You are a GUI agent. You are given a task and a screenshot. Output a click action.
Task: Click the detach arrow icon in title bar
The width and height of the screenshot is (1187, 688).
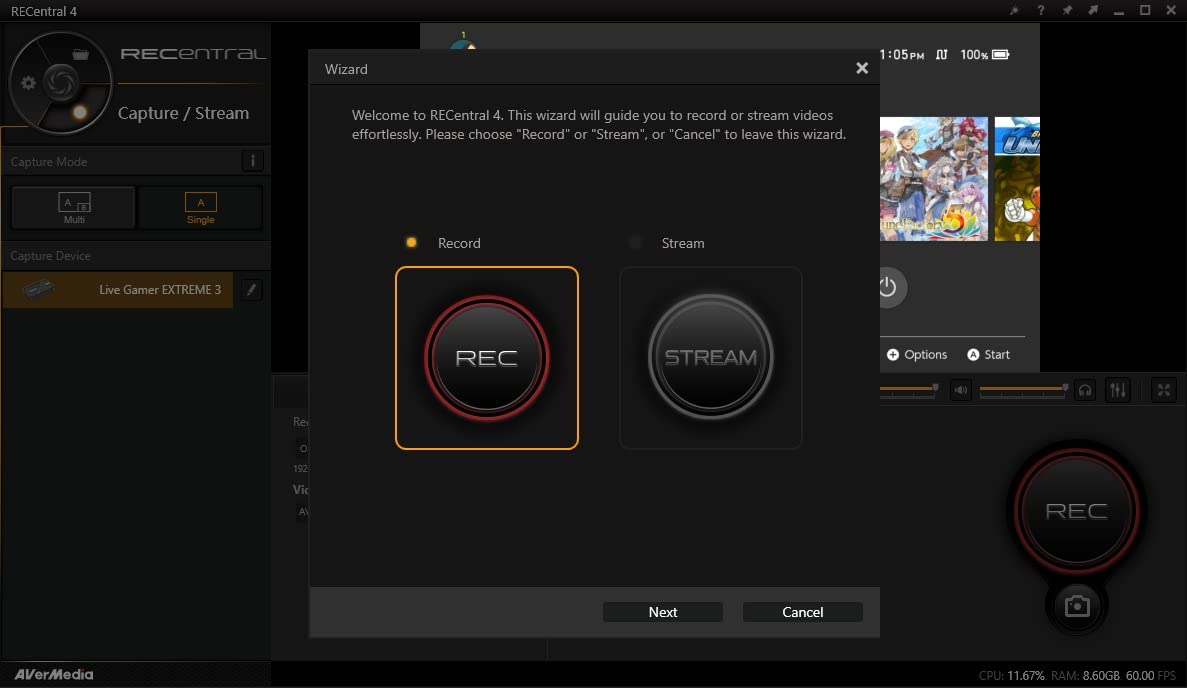[1092, 11]
